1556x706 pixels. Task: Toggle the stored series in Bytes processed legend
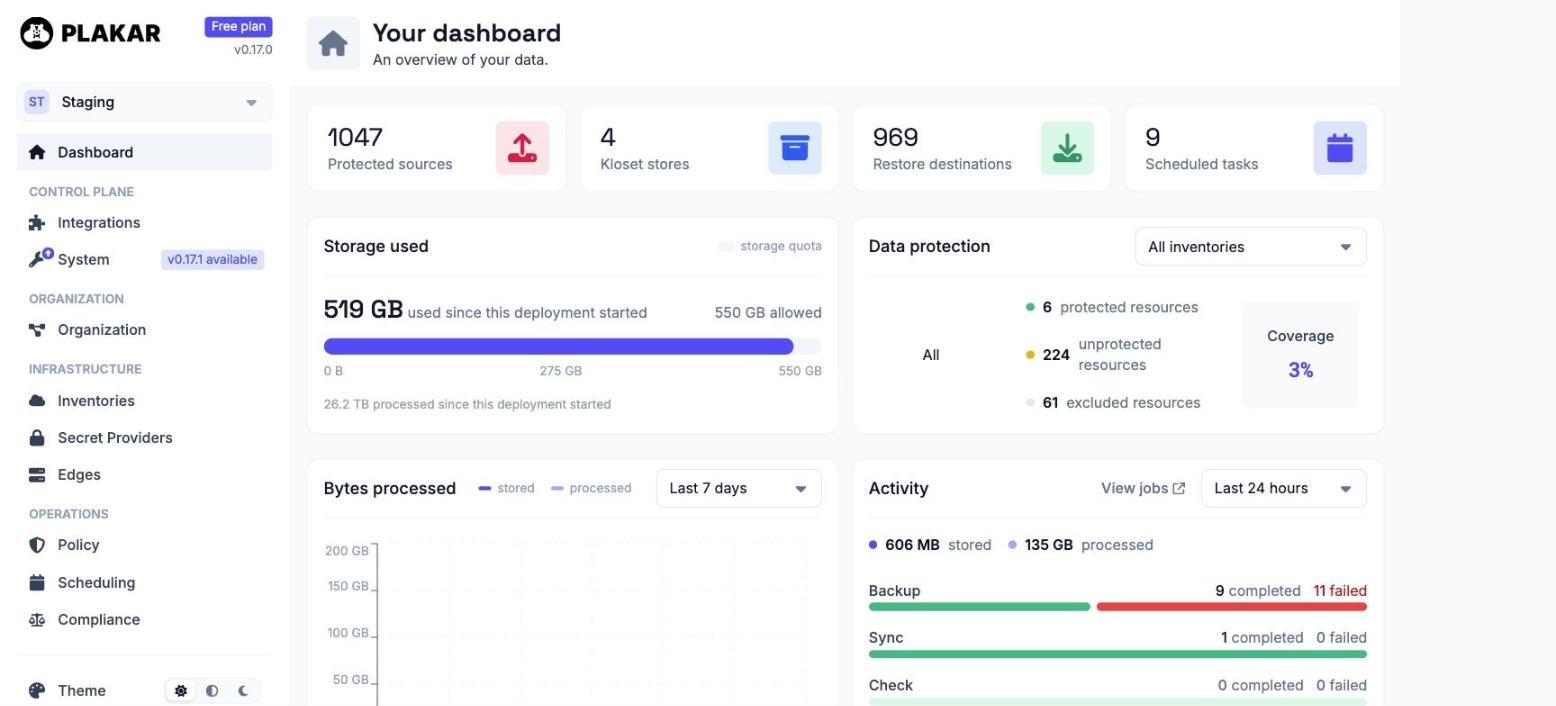pos(506,488)
